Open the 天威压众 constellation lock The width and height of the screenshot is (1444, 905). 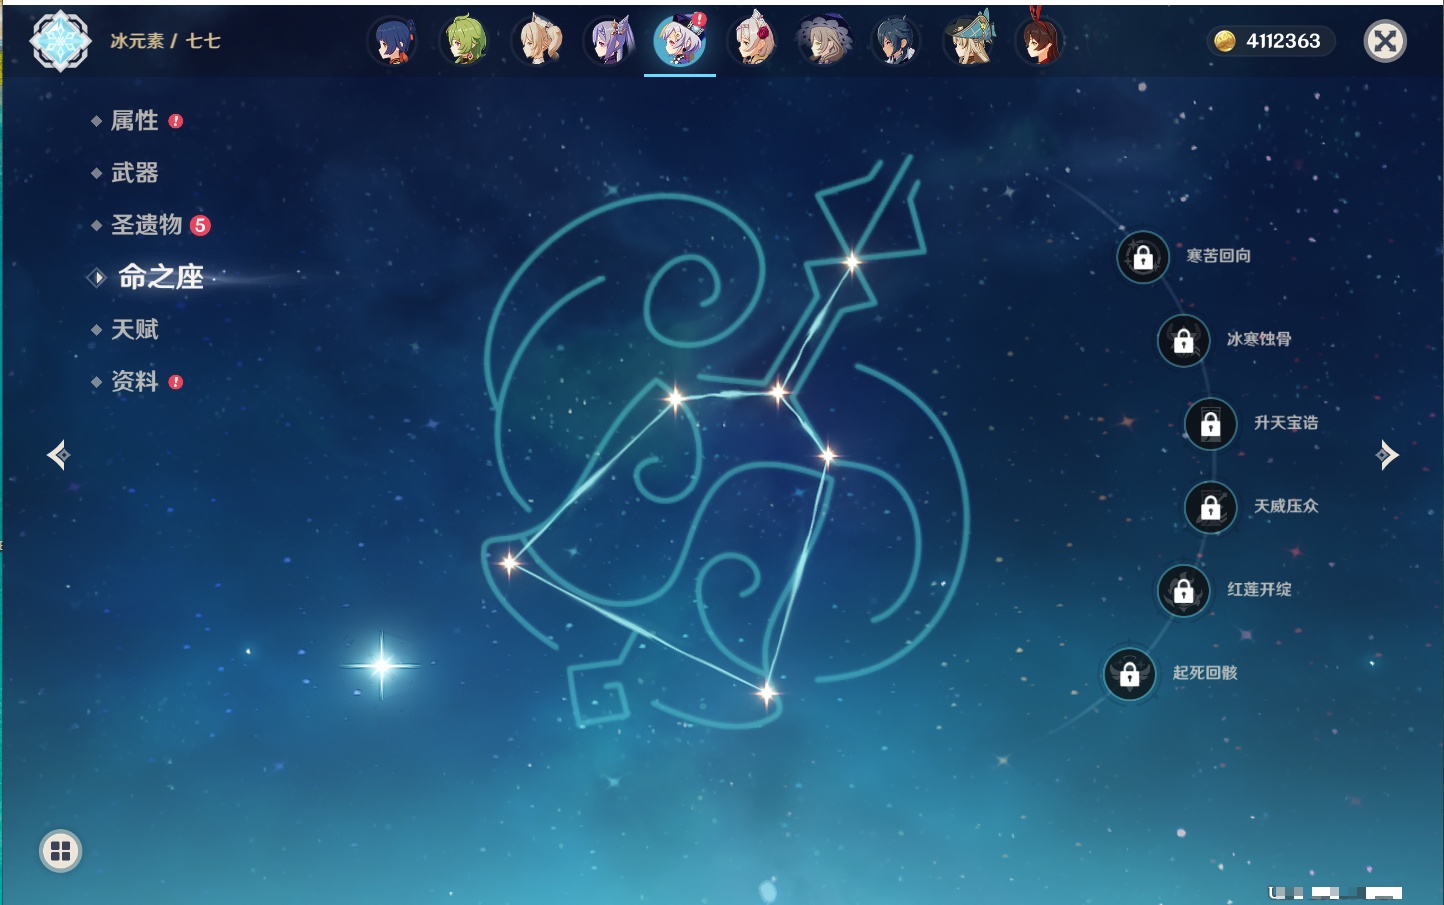tap(1211, 507)
